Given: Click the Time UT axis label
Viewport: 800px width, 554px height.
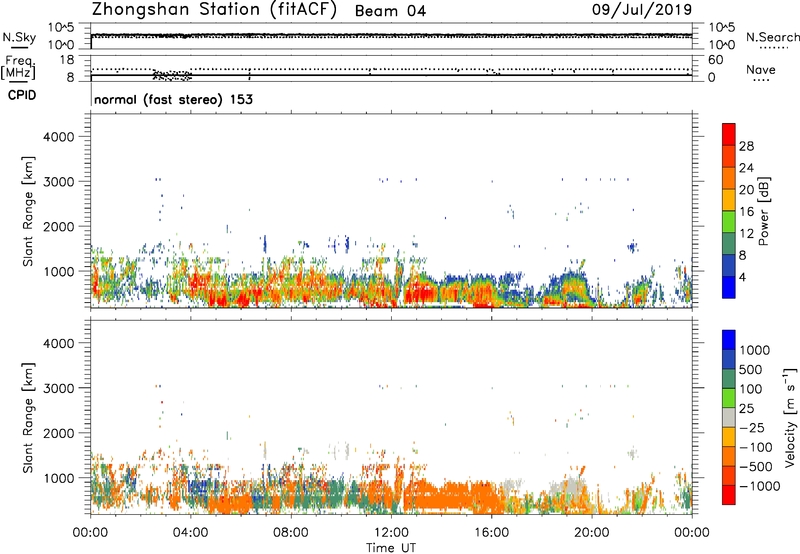Looking at the screenshot, I should pos(391,548).
